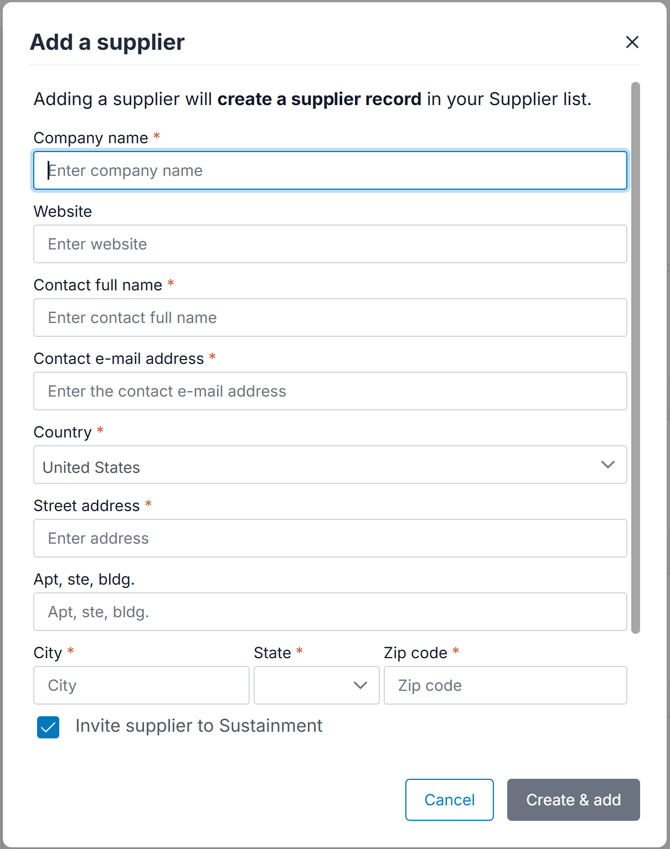
Task: Focus the Enter company name input
Action: pos(330,171)
